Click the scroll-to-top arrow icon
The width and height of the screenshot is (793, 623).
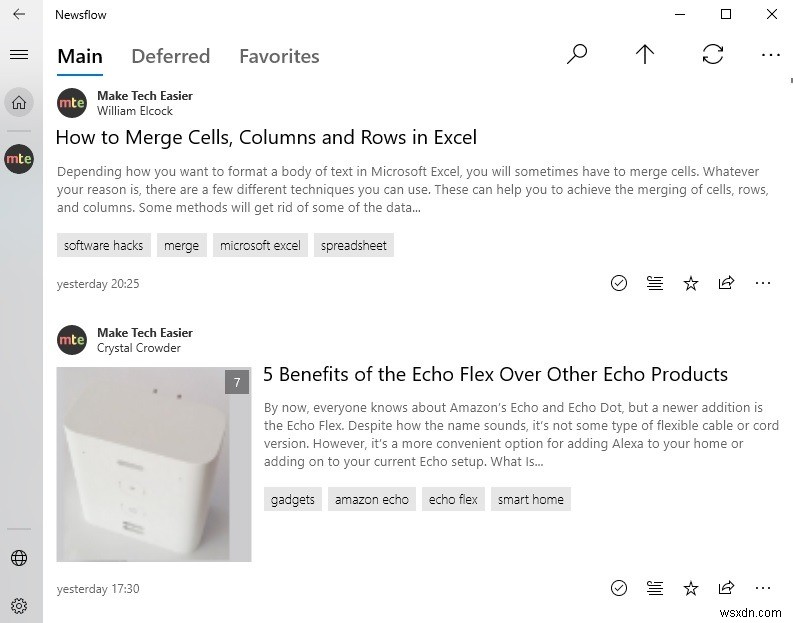pos(645,55)
